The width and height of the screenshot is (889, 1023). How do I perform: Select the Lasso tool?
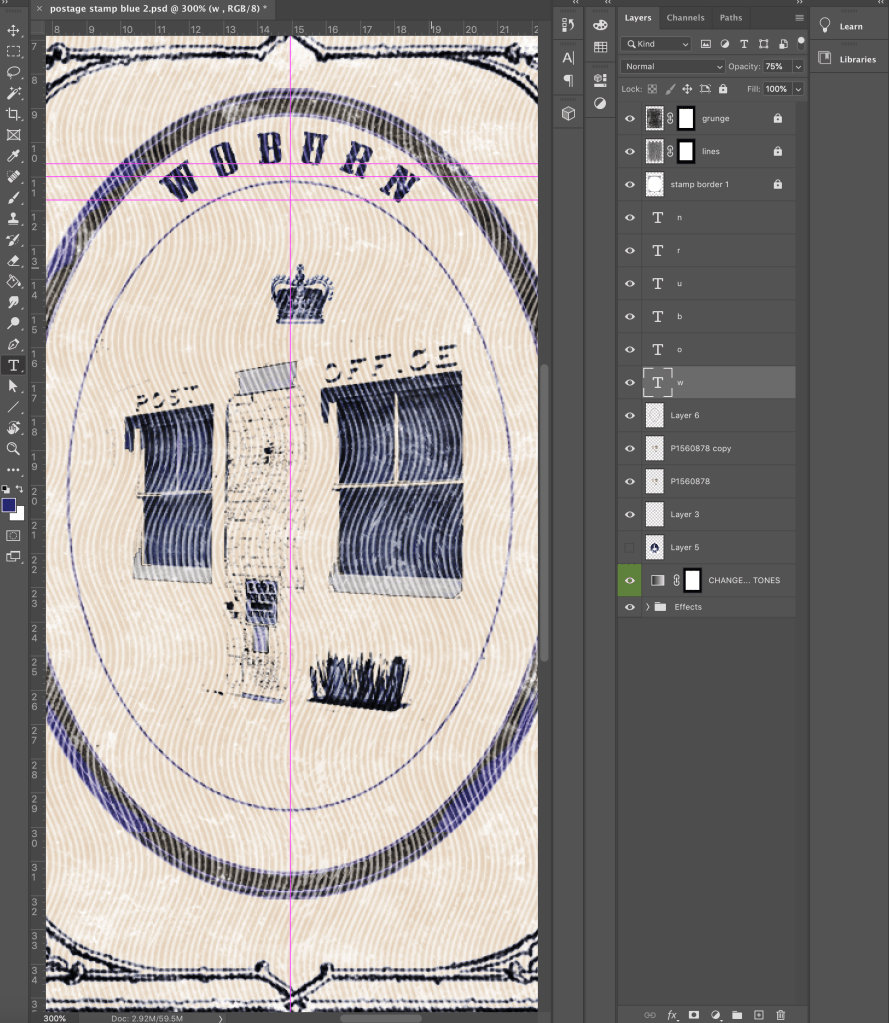[x=14, y=72]
